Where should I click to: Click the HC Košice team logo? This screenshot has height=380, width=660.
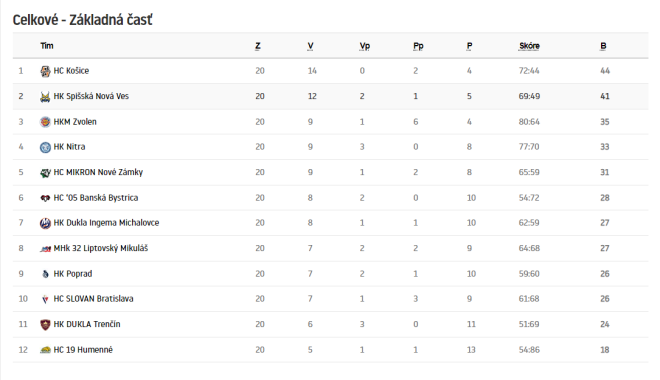point(45,71)
